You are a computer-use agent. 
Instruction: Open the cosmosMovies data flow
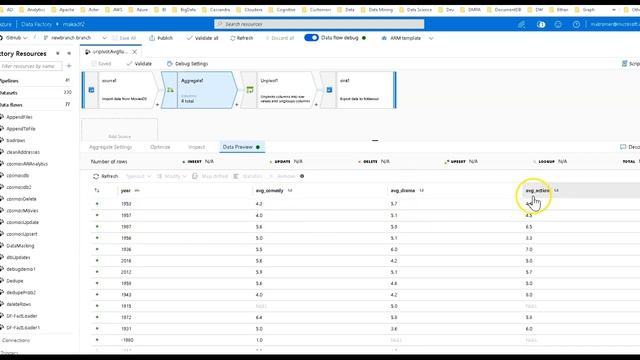(x=22, y=211)
